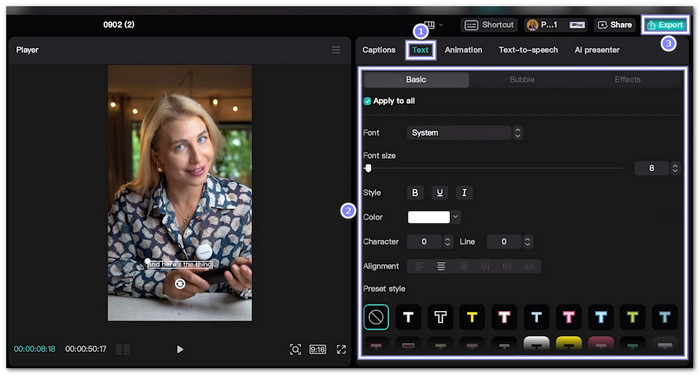Click the Character spacing value field
The image size is (700, 375).
(x=424, y=242)
